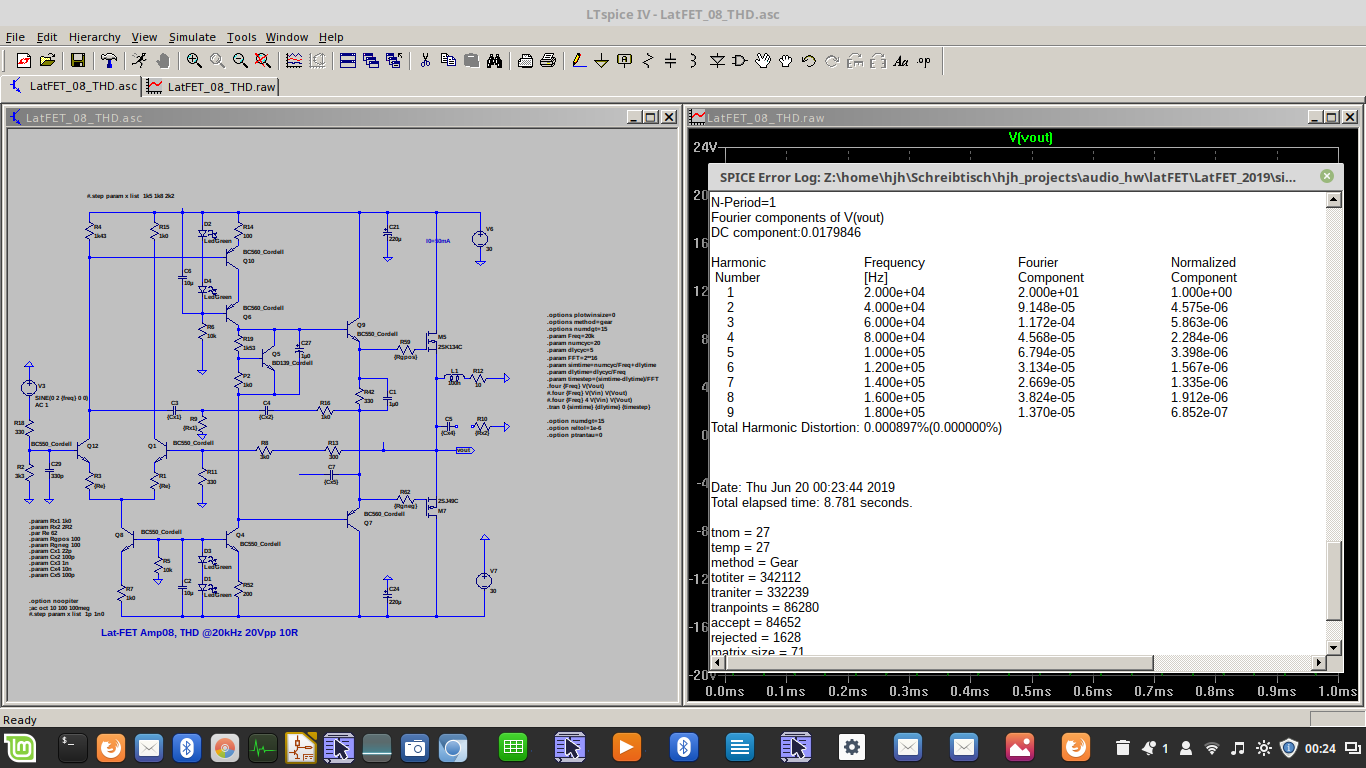Click the V(vout) trace label
The image size is (1366, 768).
1030,137
